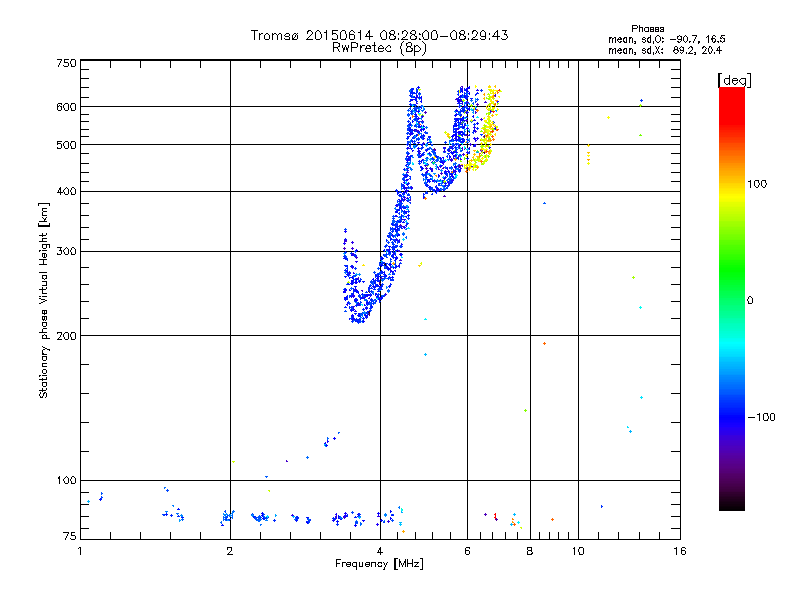
Task: Click the 'Phases' legend heading
Action: pyautogui.click(x=647, y=29)
